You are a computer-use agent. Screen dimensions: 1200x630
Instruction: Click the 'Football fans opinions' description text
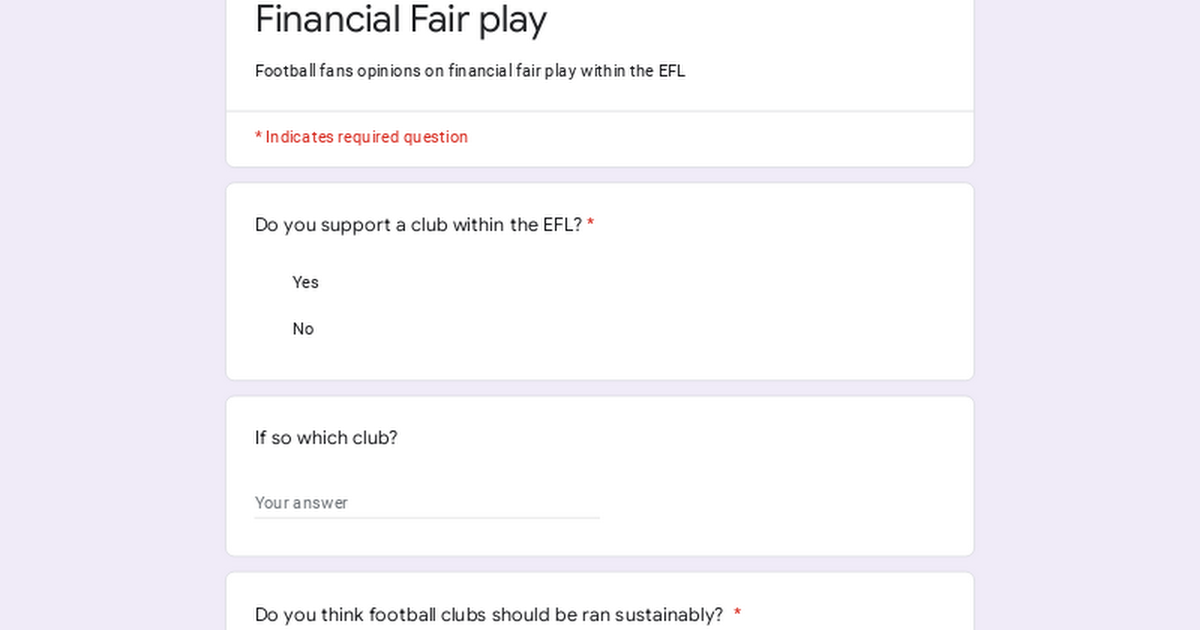pyautogui.click(x=470, y=71)
